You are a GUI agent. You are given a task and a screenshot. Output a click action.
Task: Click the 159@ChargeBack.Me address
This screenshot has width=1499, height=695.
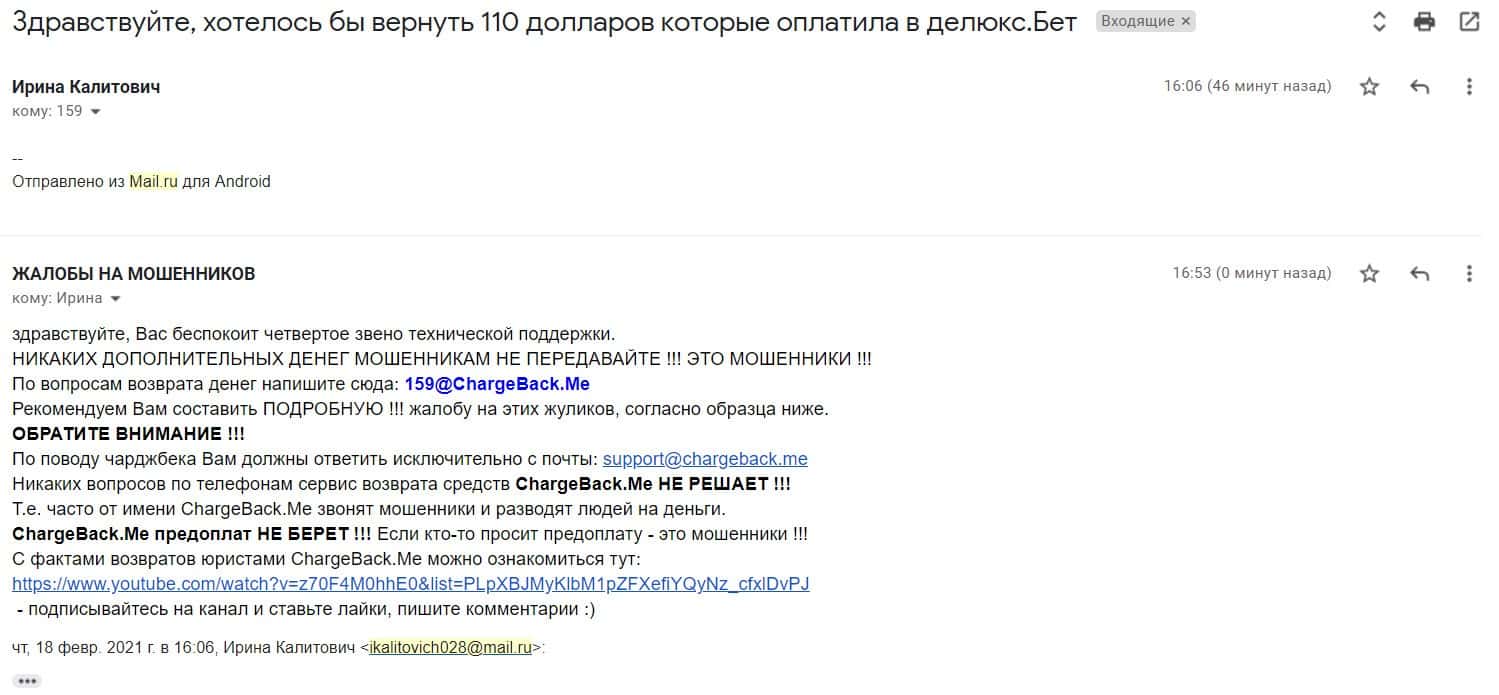(497, 384)
